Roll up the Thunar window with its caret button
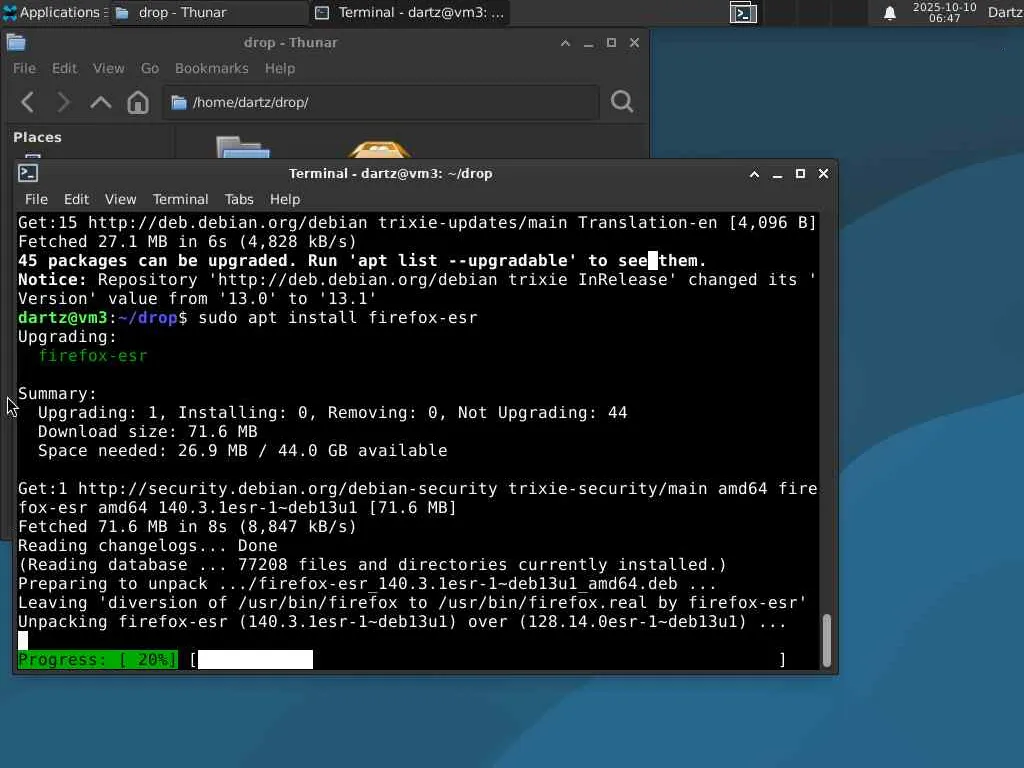This screenshot has height=768, width=1024. [566, 43]
